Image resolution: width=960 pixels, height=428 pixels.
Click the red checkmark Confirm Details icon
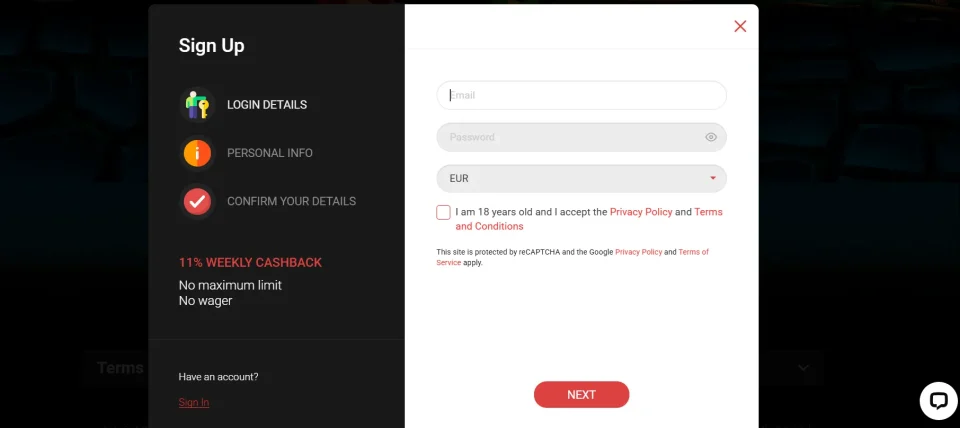197,201
